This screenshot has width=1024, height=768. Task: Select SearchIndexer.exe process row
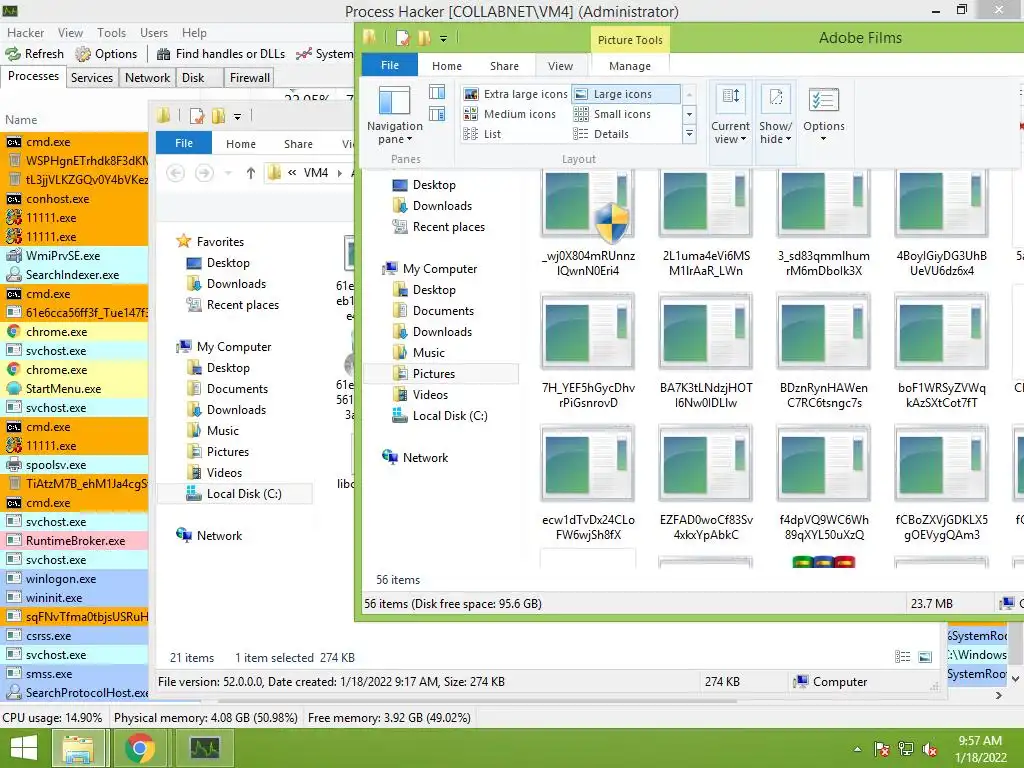pos(74,275)
